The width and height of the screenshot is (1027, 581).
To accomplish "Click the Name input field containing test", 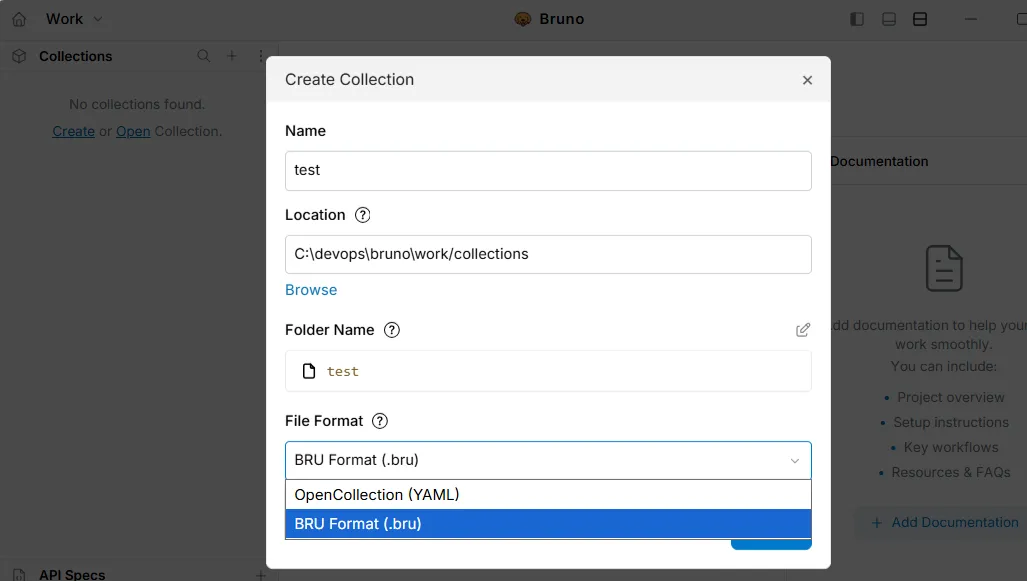I will (x=547, y=170).
